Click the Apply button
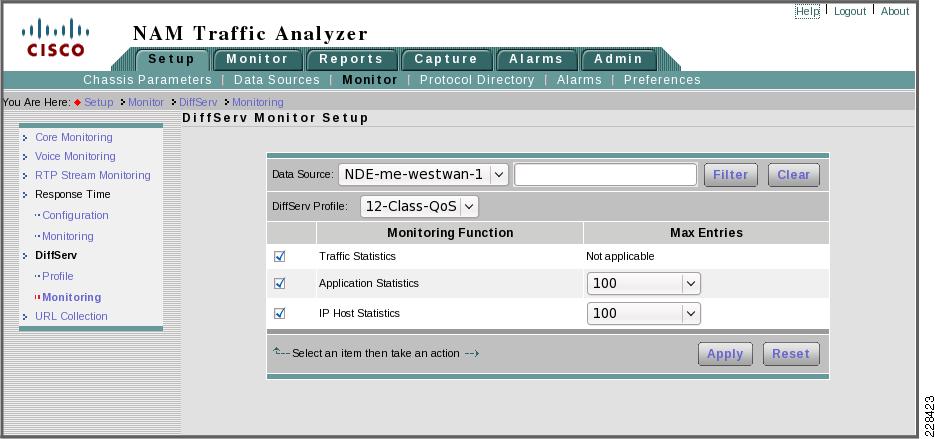This screenshot has height=439, width=935. 725,354
